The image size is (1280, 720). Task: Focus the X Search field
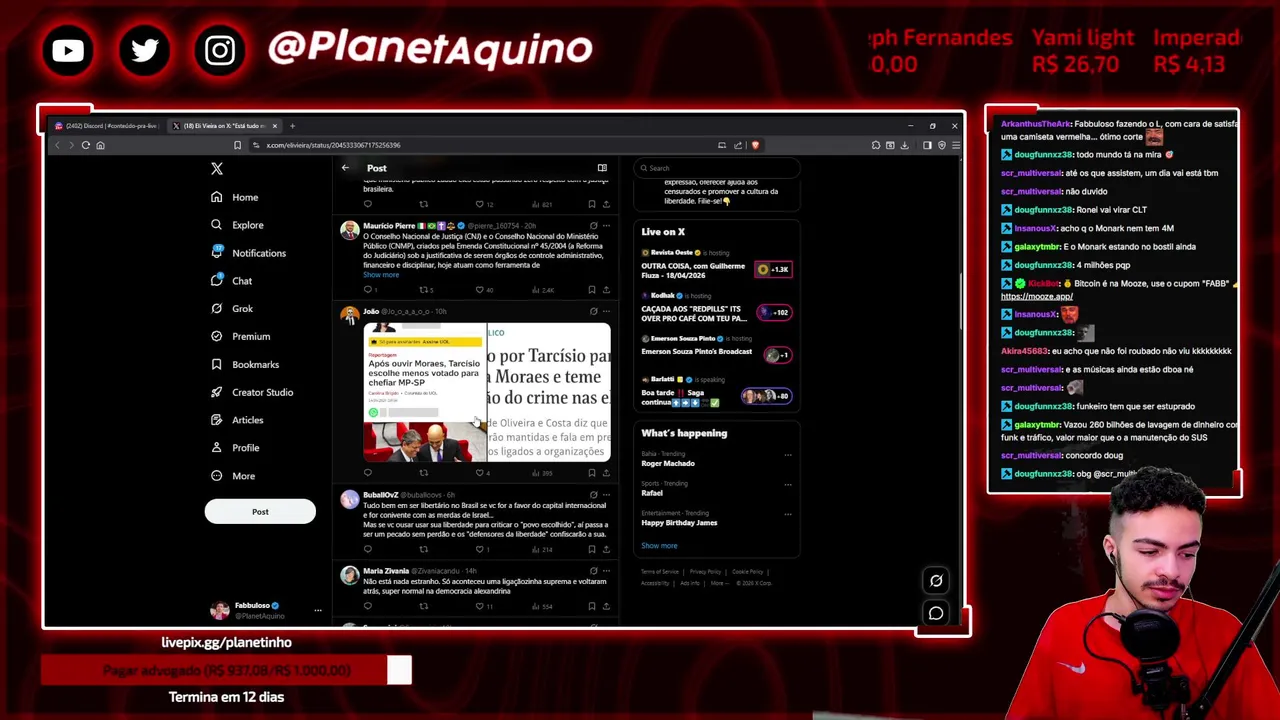point(716,168)
